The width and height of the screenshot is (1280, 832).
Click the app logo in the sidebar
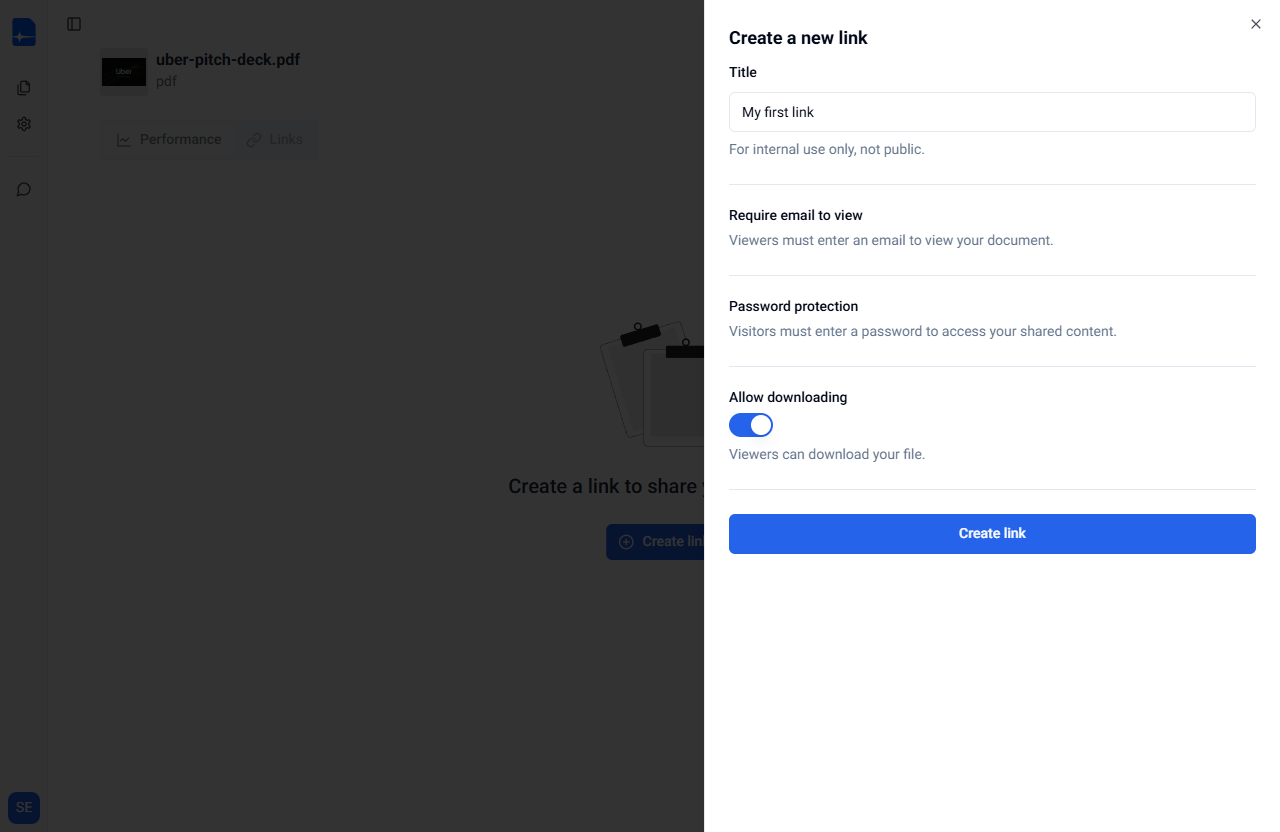(24, 32)
